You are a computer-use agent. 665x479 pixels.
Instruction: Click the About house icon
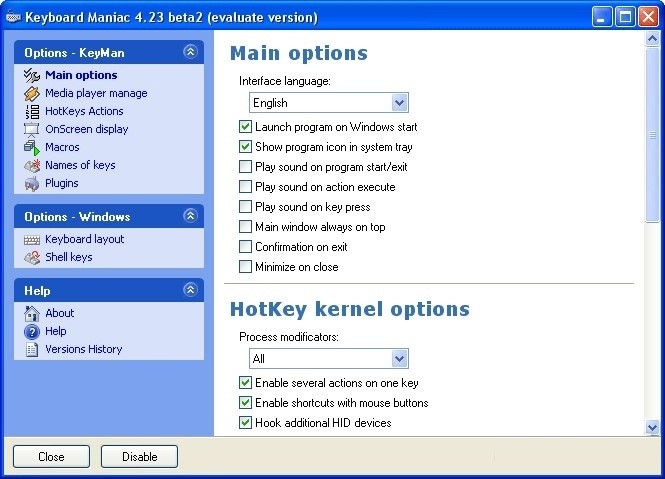coord(32,314)
